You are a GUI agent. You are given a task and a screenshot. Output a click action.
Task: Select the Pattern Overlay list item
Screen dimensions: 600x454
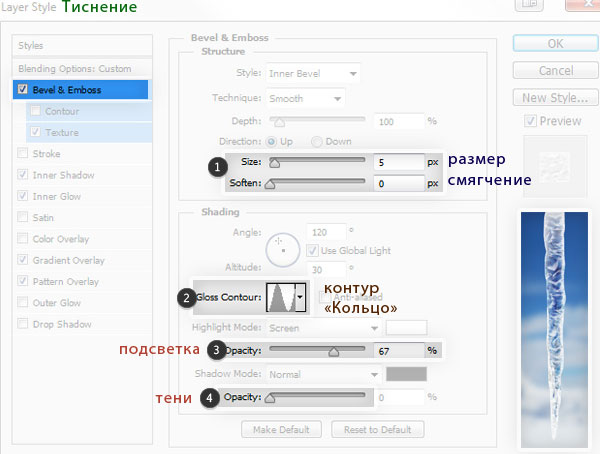point(66,282)
